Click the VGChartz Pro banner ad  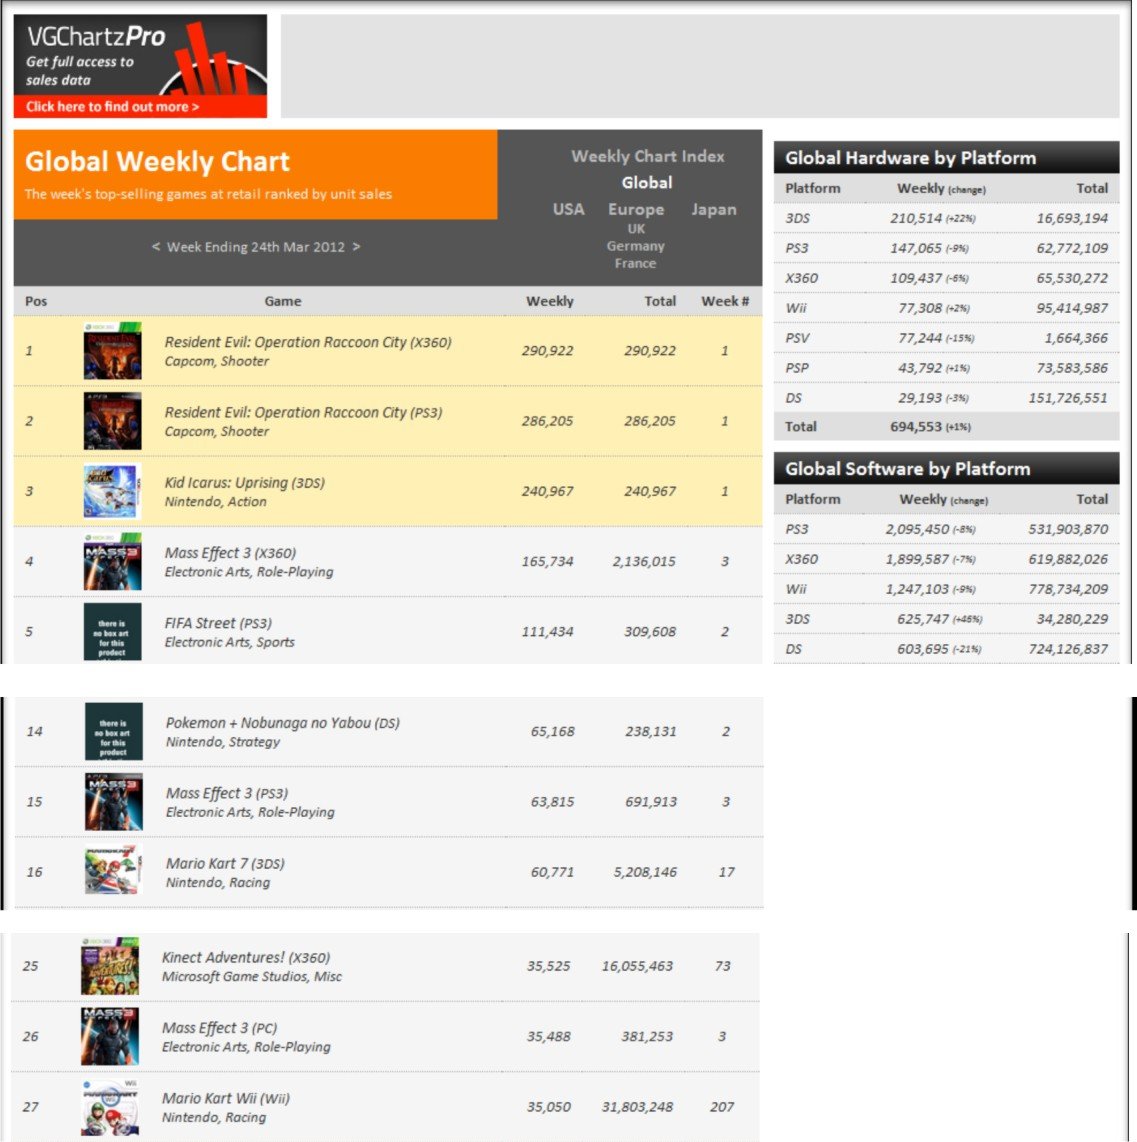pos(140,66)
